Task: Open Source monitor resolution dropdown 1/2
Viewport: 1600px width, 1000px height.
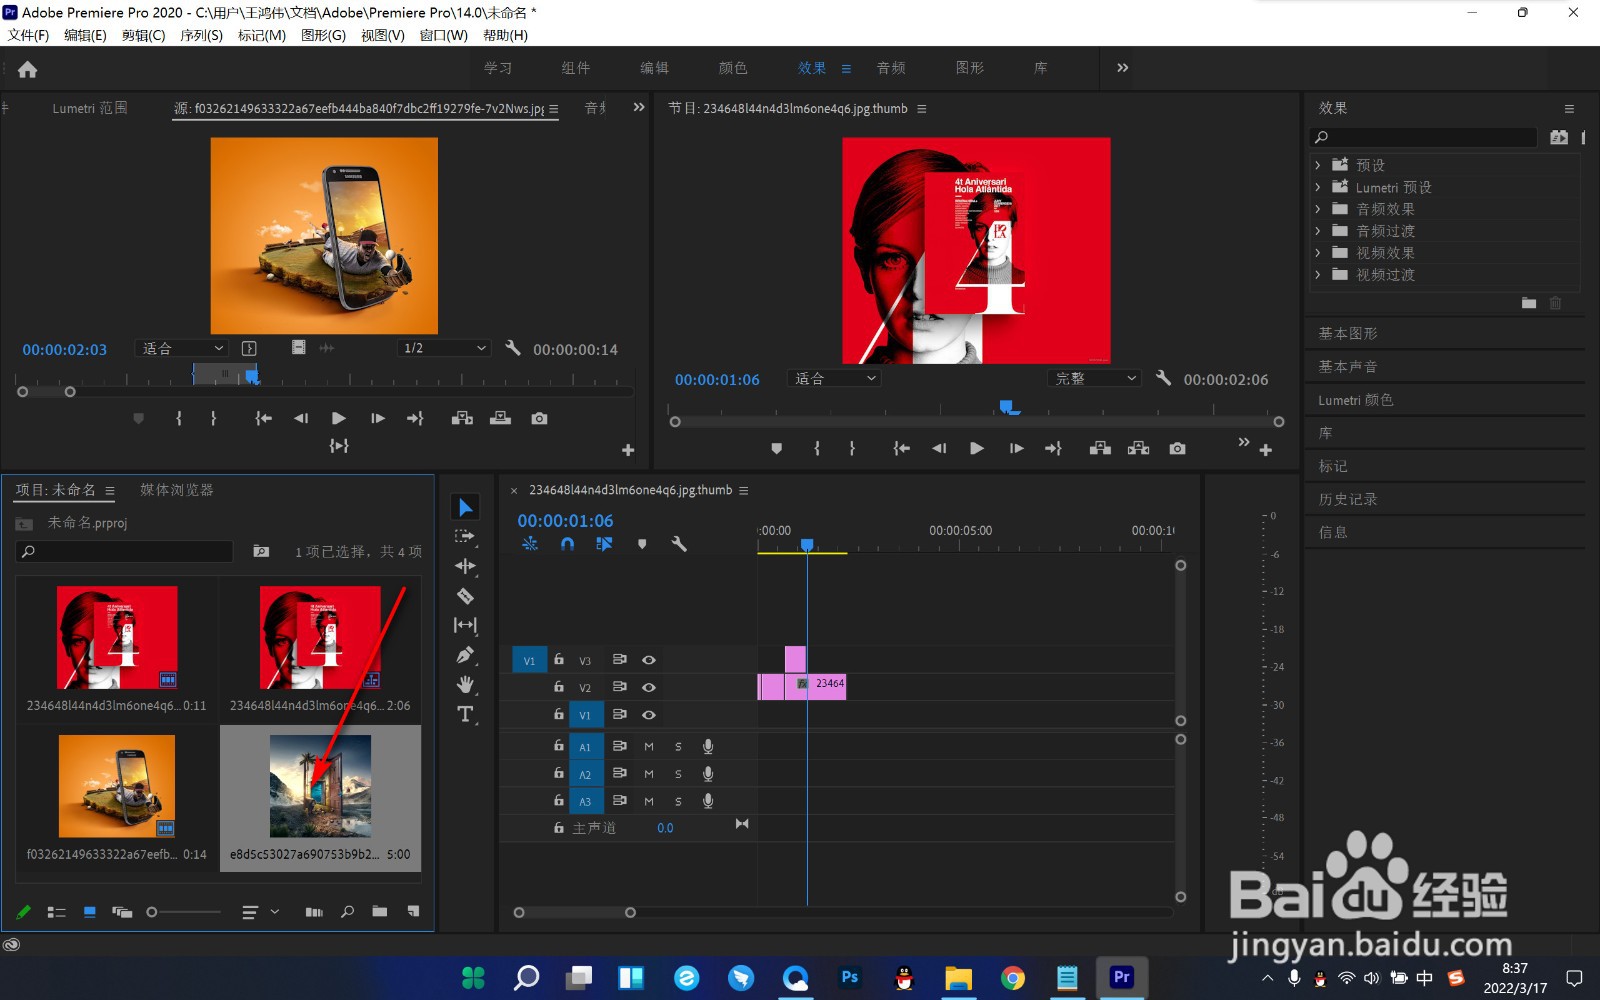Action: tap(444, 348)
